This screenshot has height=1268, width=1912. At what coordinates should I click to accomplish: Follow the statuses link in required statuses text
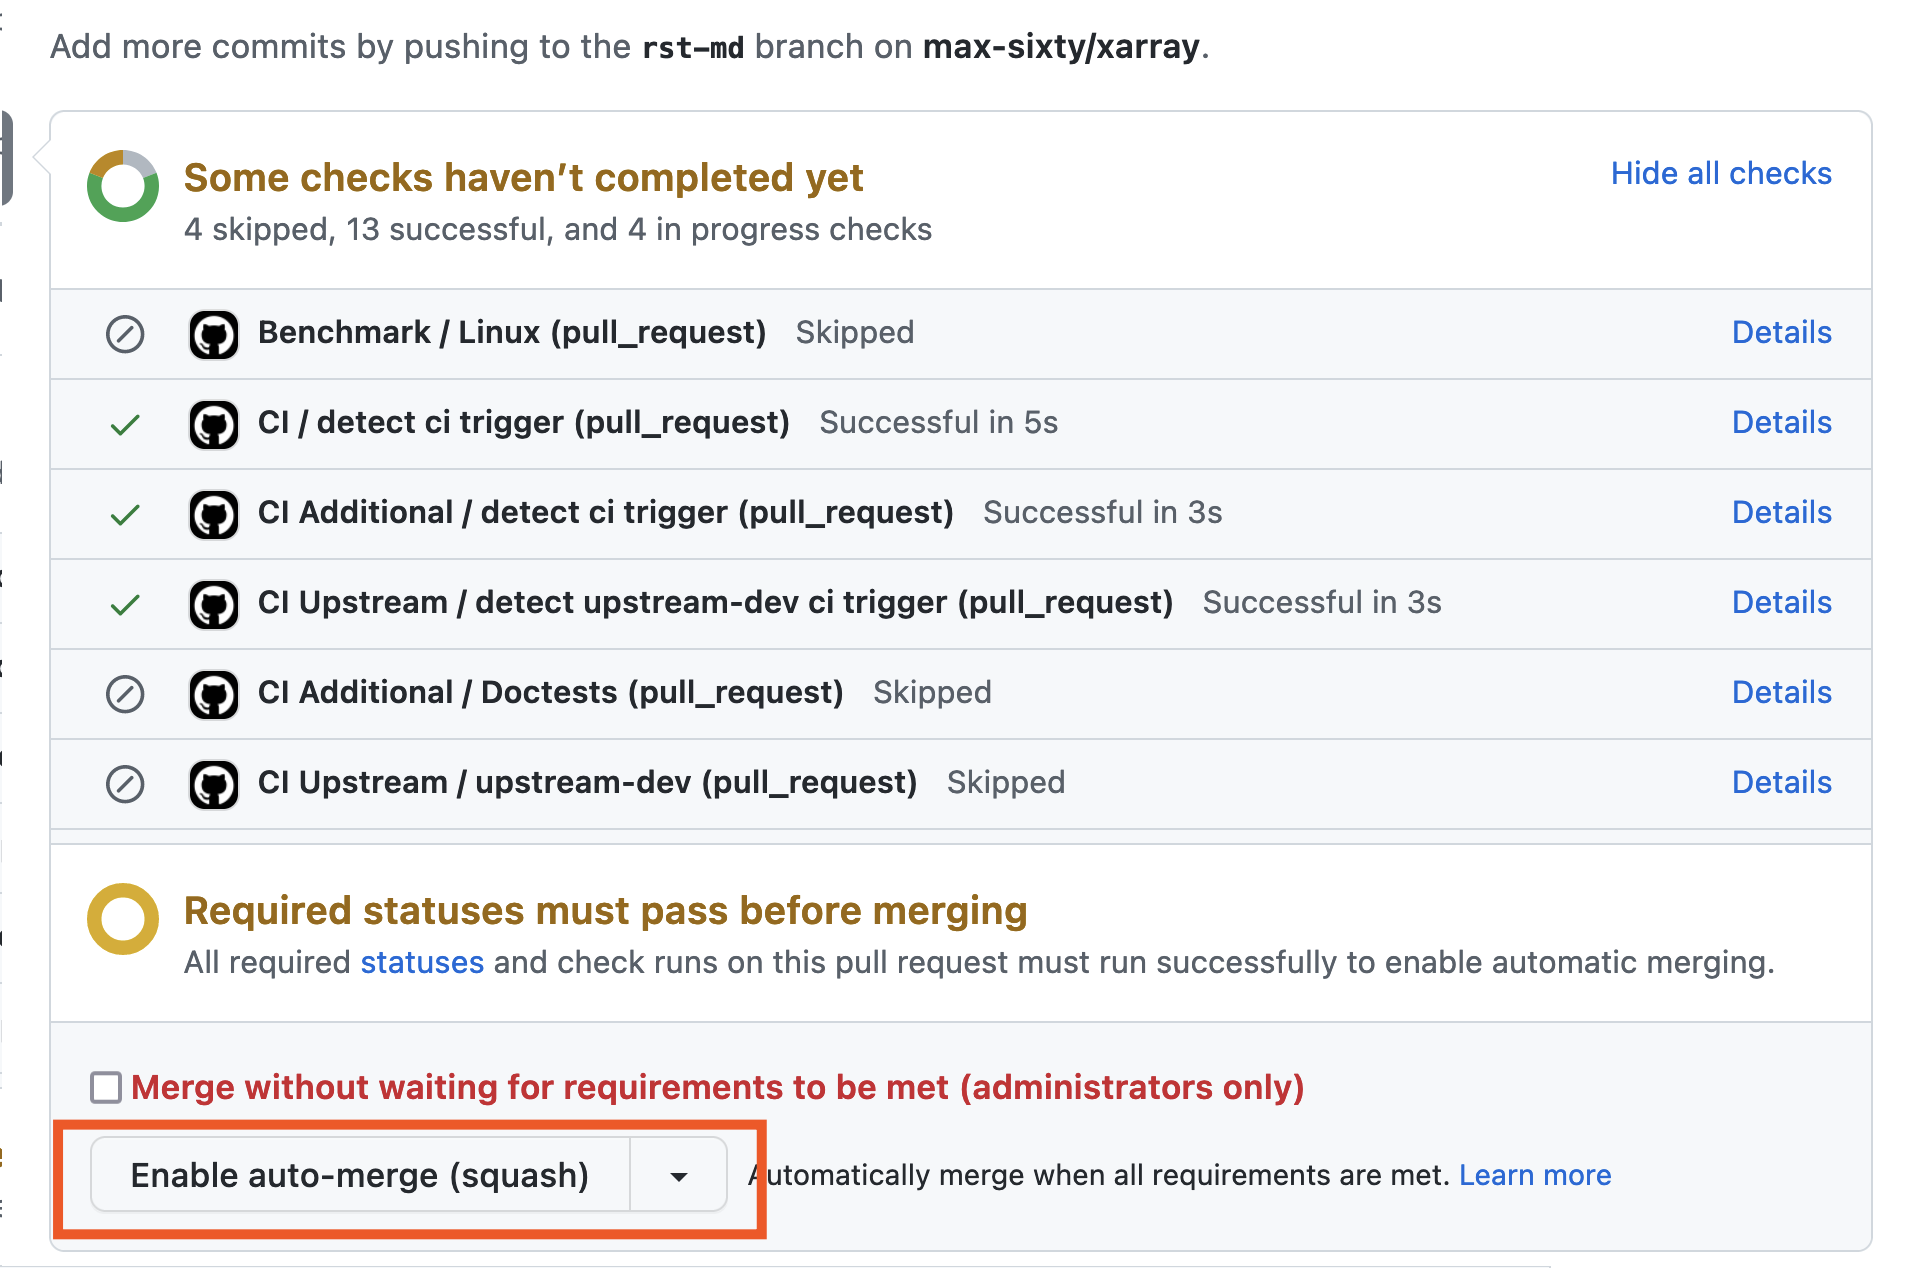[x=422, y=962]
